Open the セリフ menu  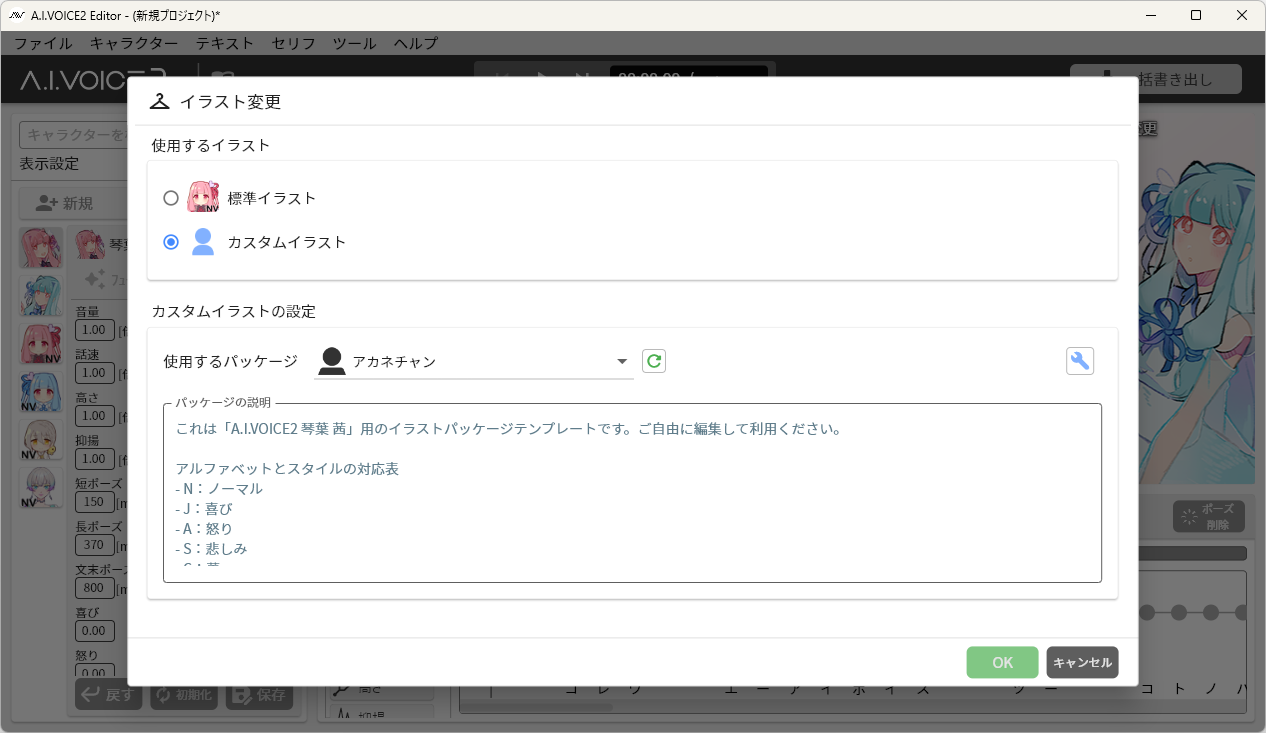coord(293,43)
